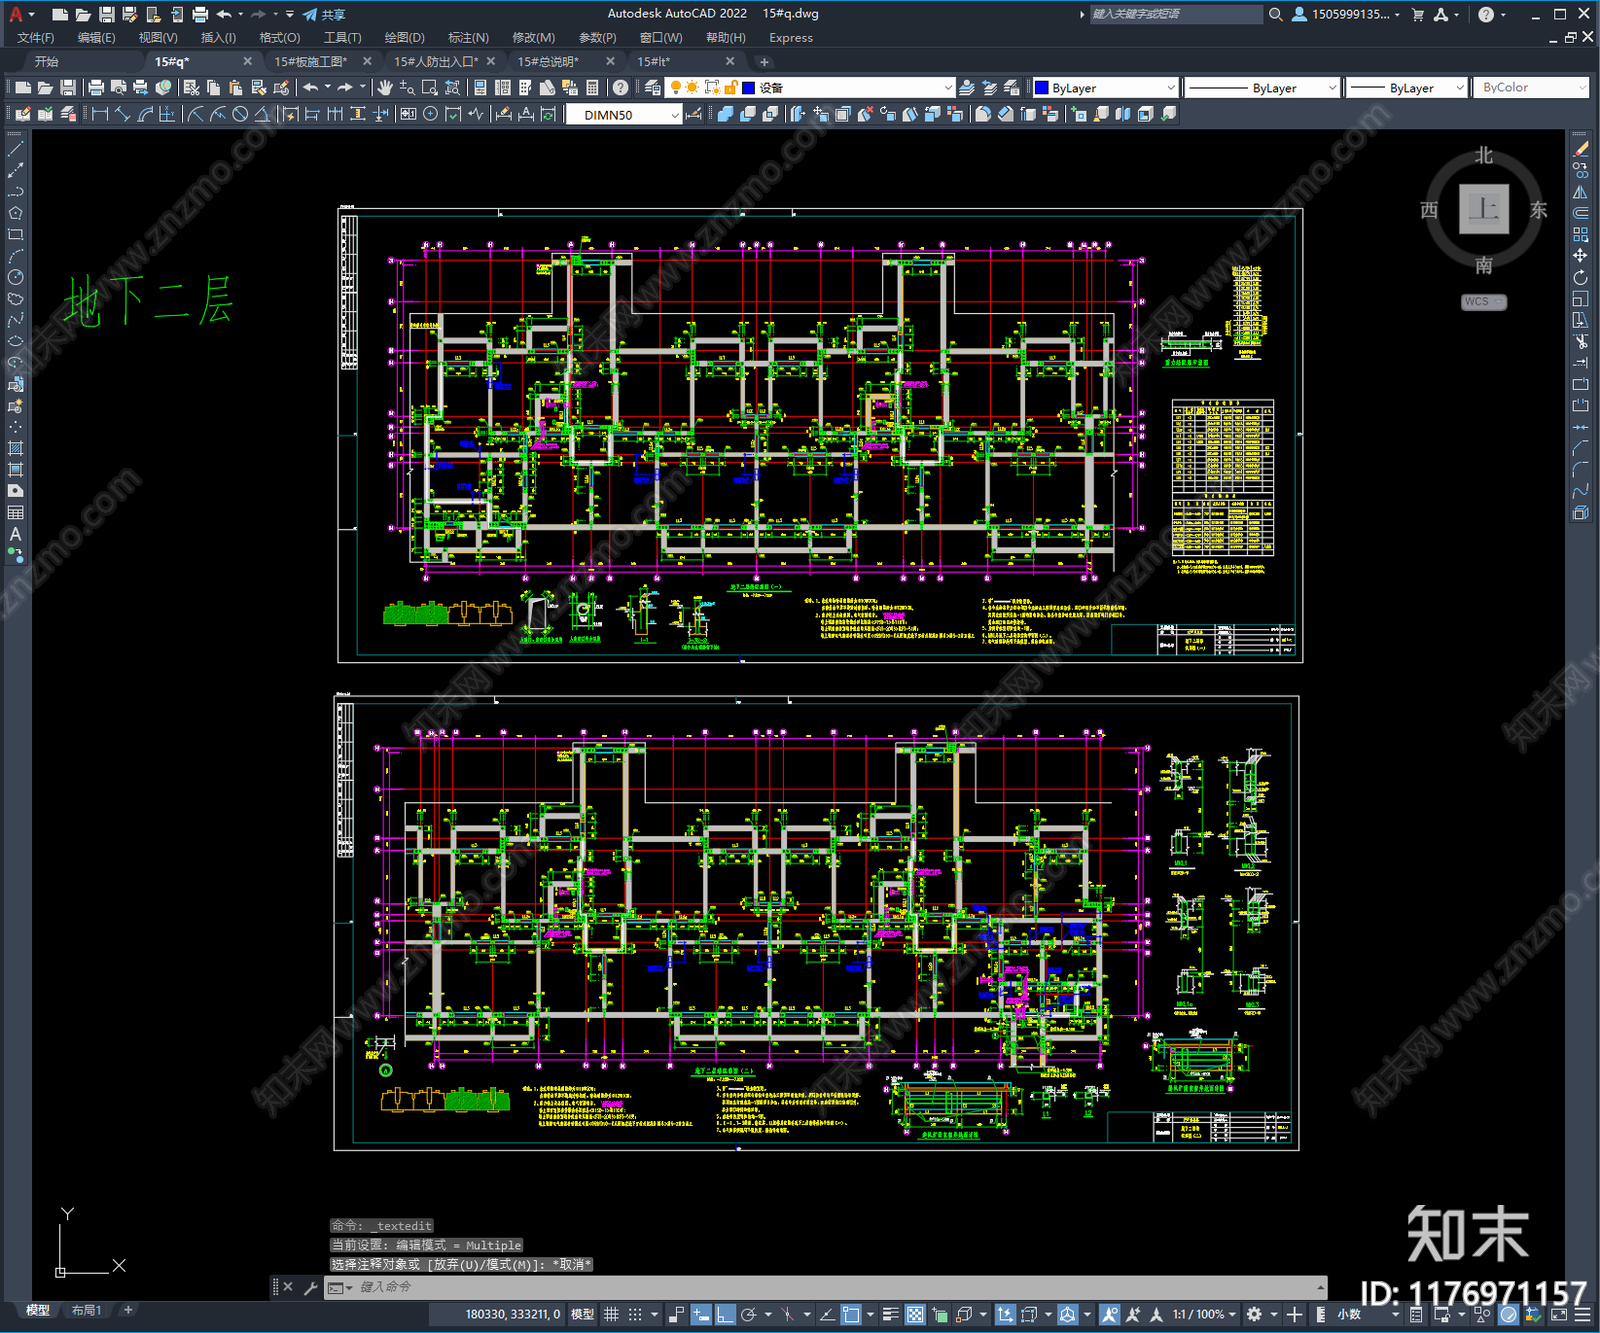The width and height of the screenshot is (1600, 1333).
Task: Open the 标注(N) menu
Action: [x=468, y=38]
